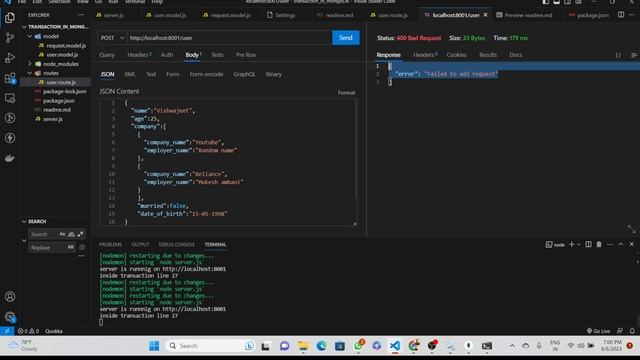Screen dimensions: 640x360
Task: Select the Form-encode body type
Action: [x=206, y=74]
